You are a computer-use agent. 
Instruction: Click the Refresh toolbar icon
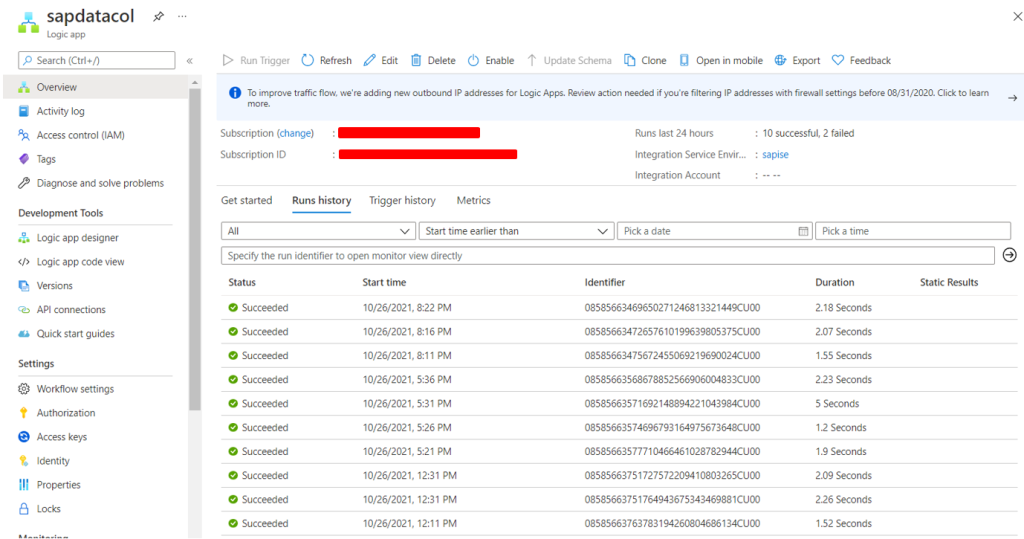(x=308, y=60)
